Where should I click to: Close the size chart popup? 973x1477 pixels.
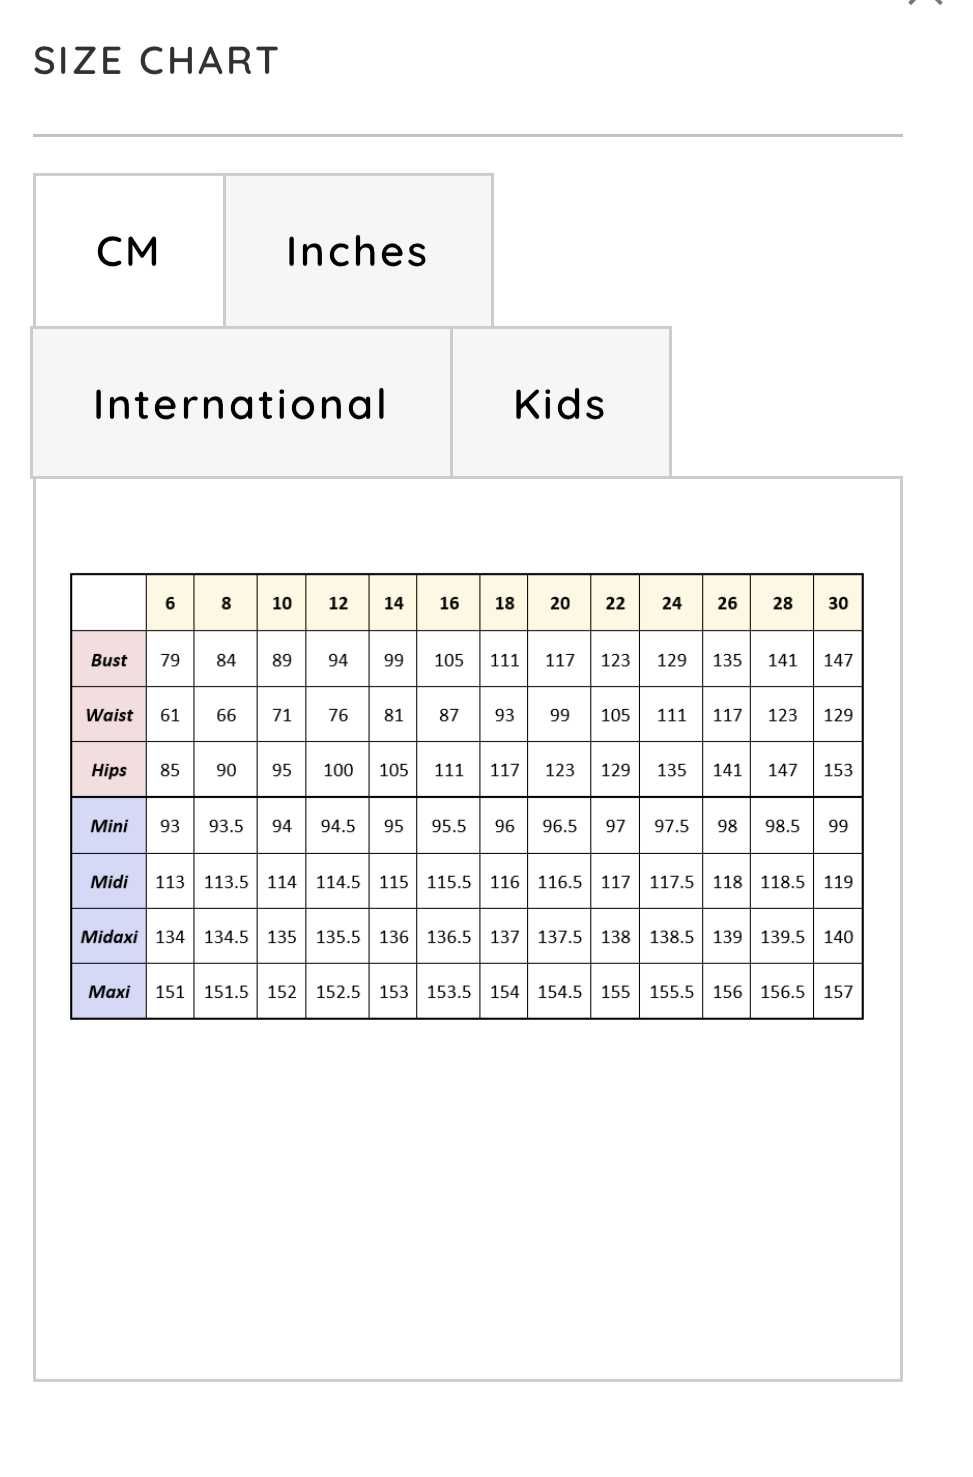click(926, 3)
